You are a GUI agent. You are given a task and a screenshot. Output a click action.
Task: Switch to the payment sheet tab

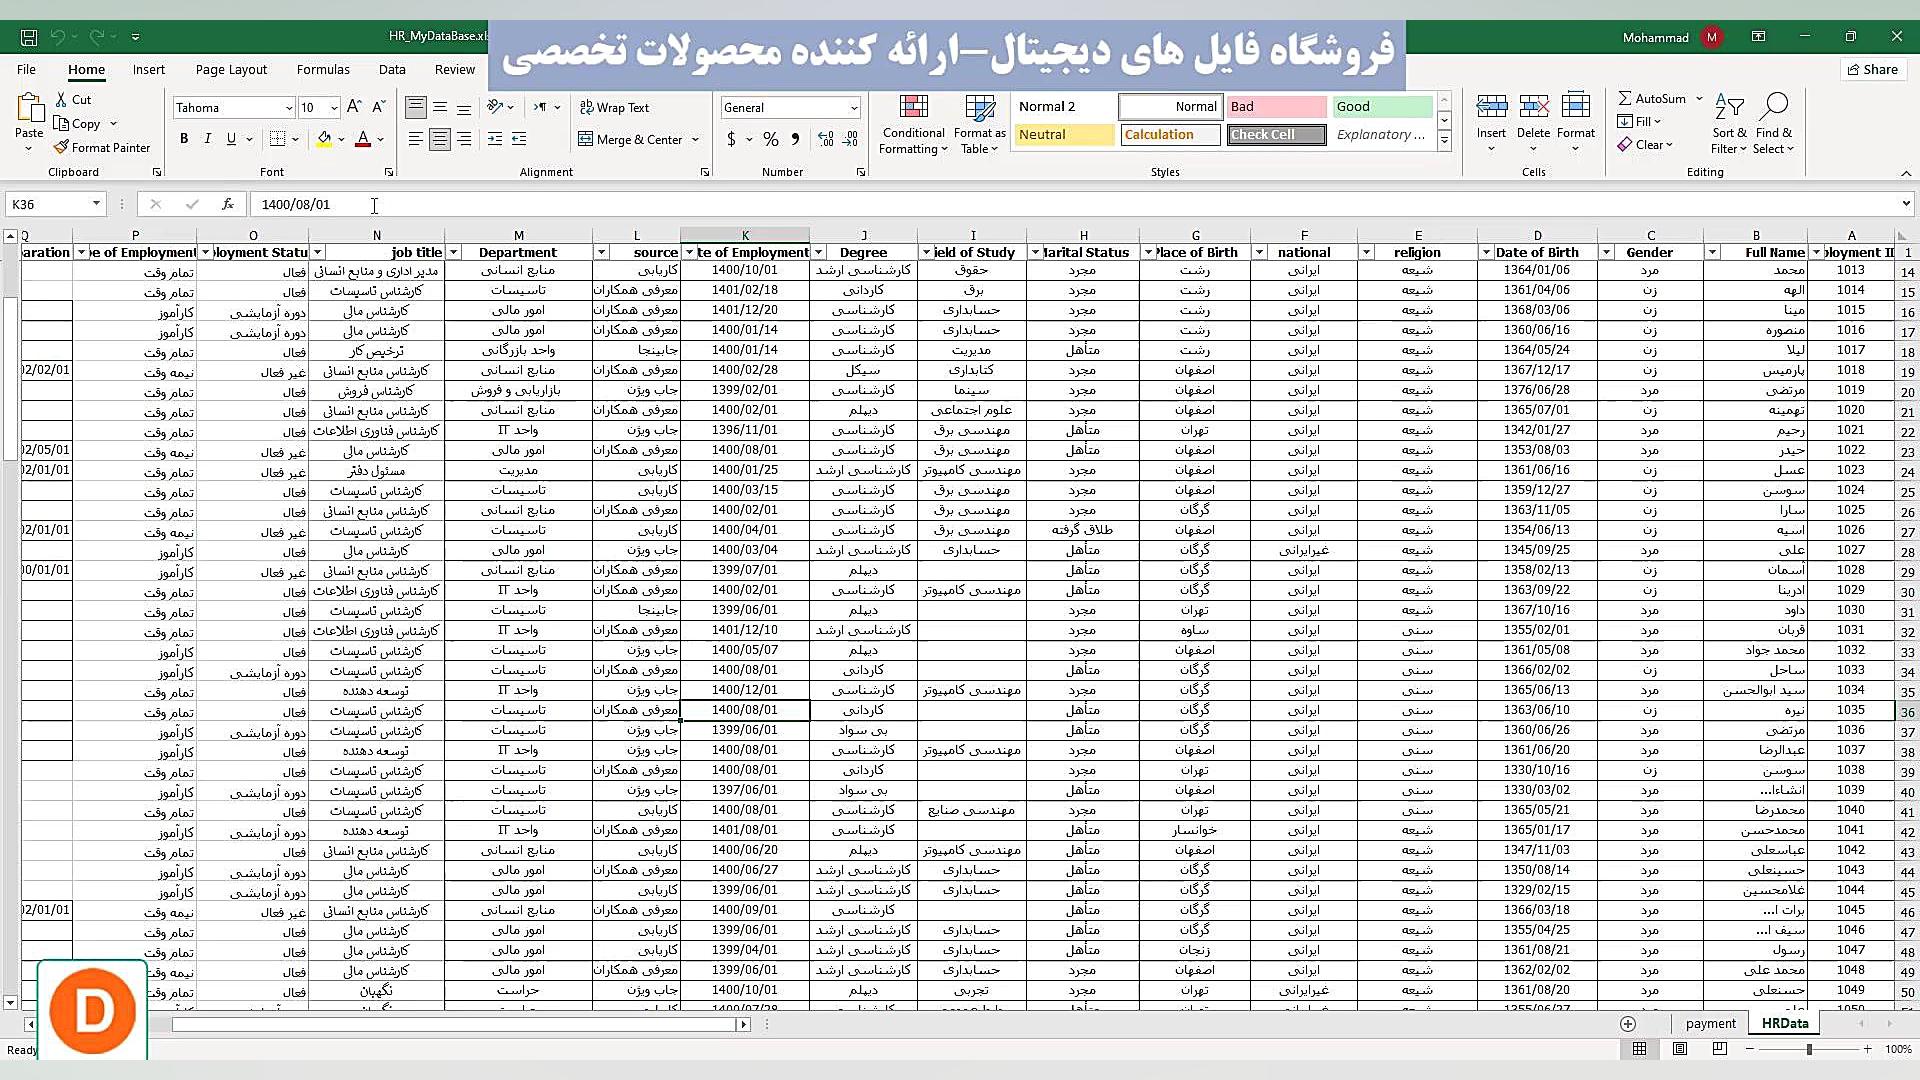click(x=1710, y=1024)
